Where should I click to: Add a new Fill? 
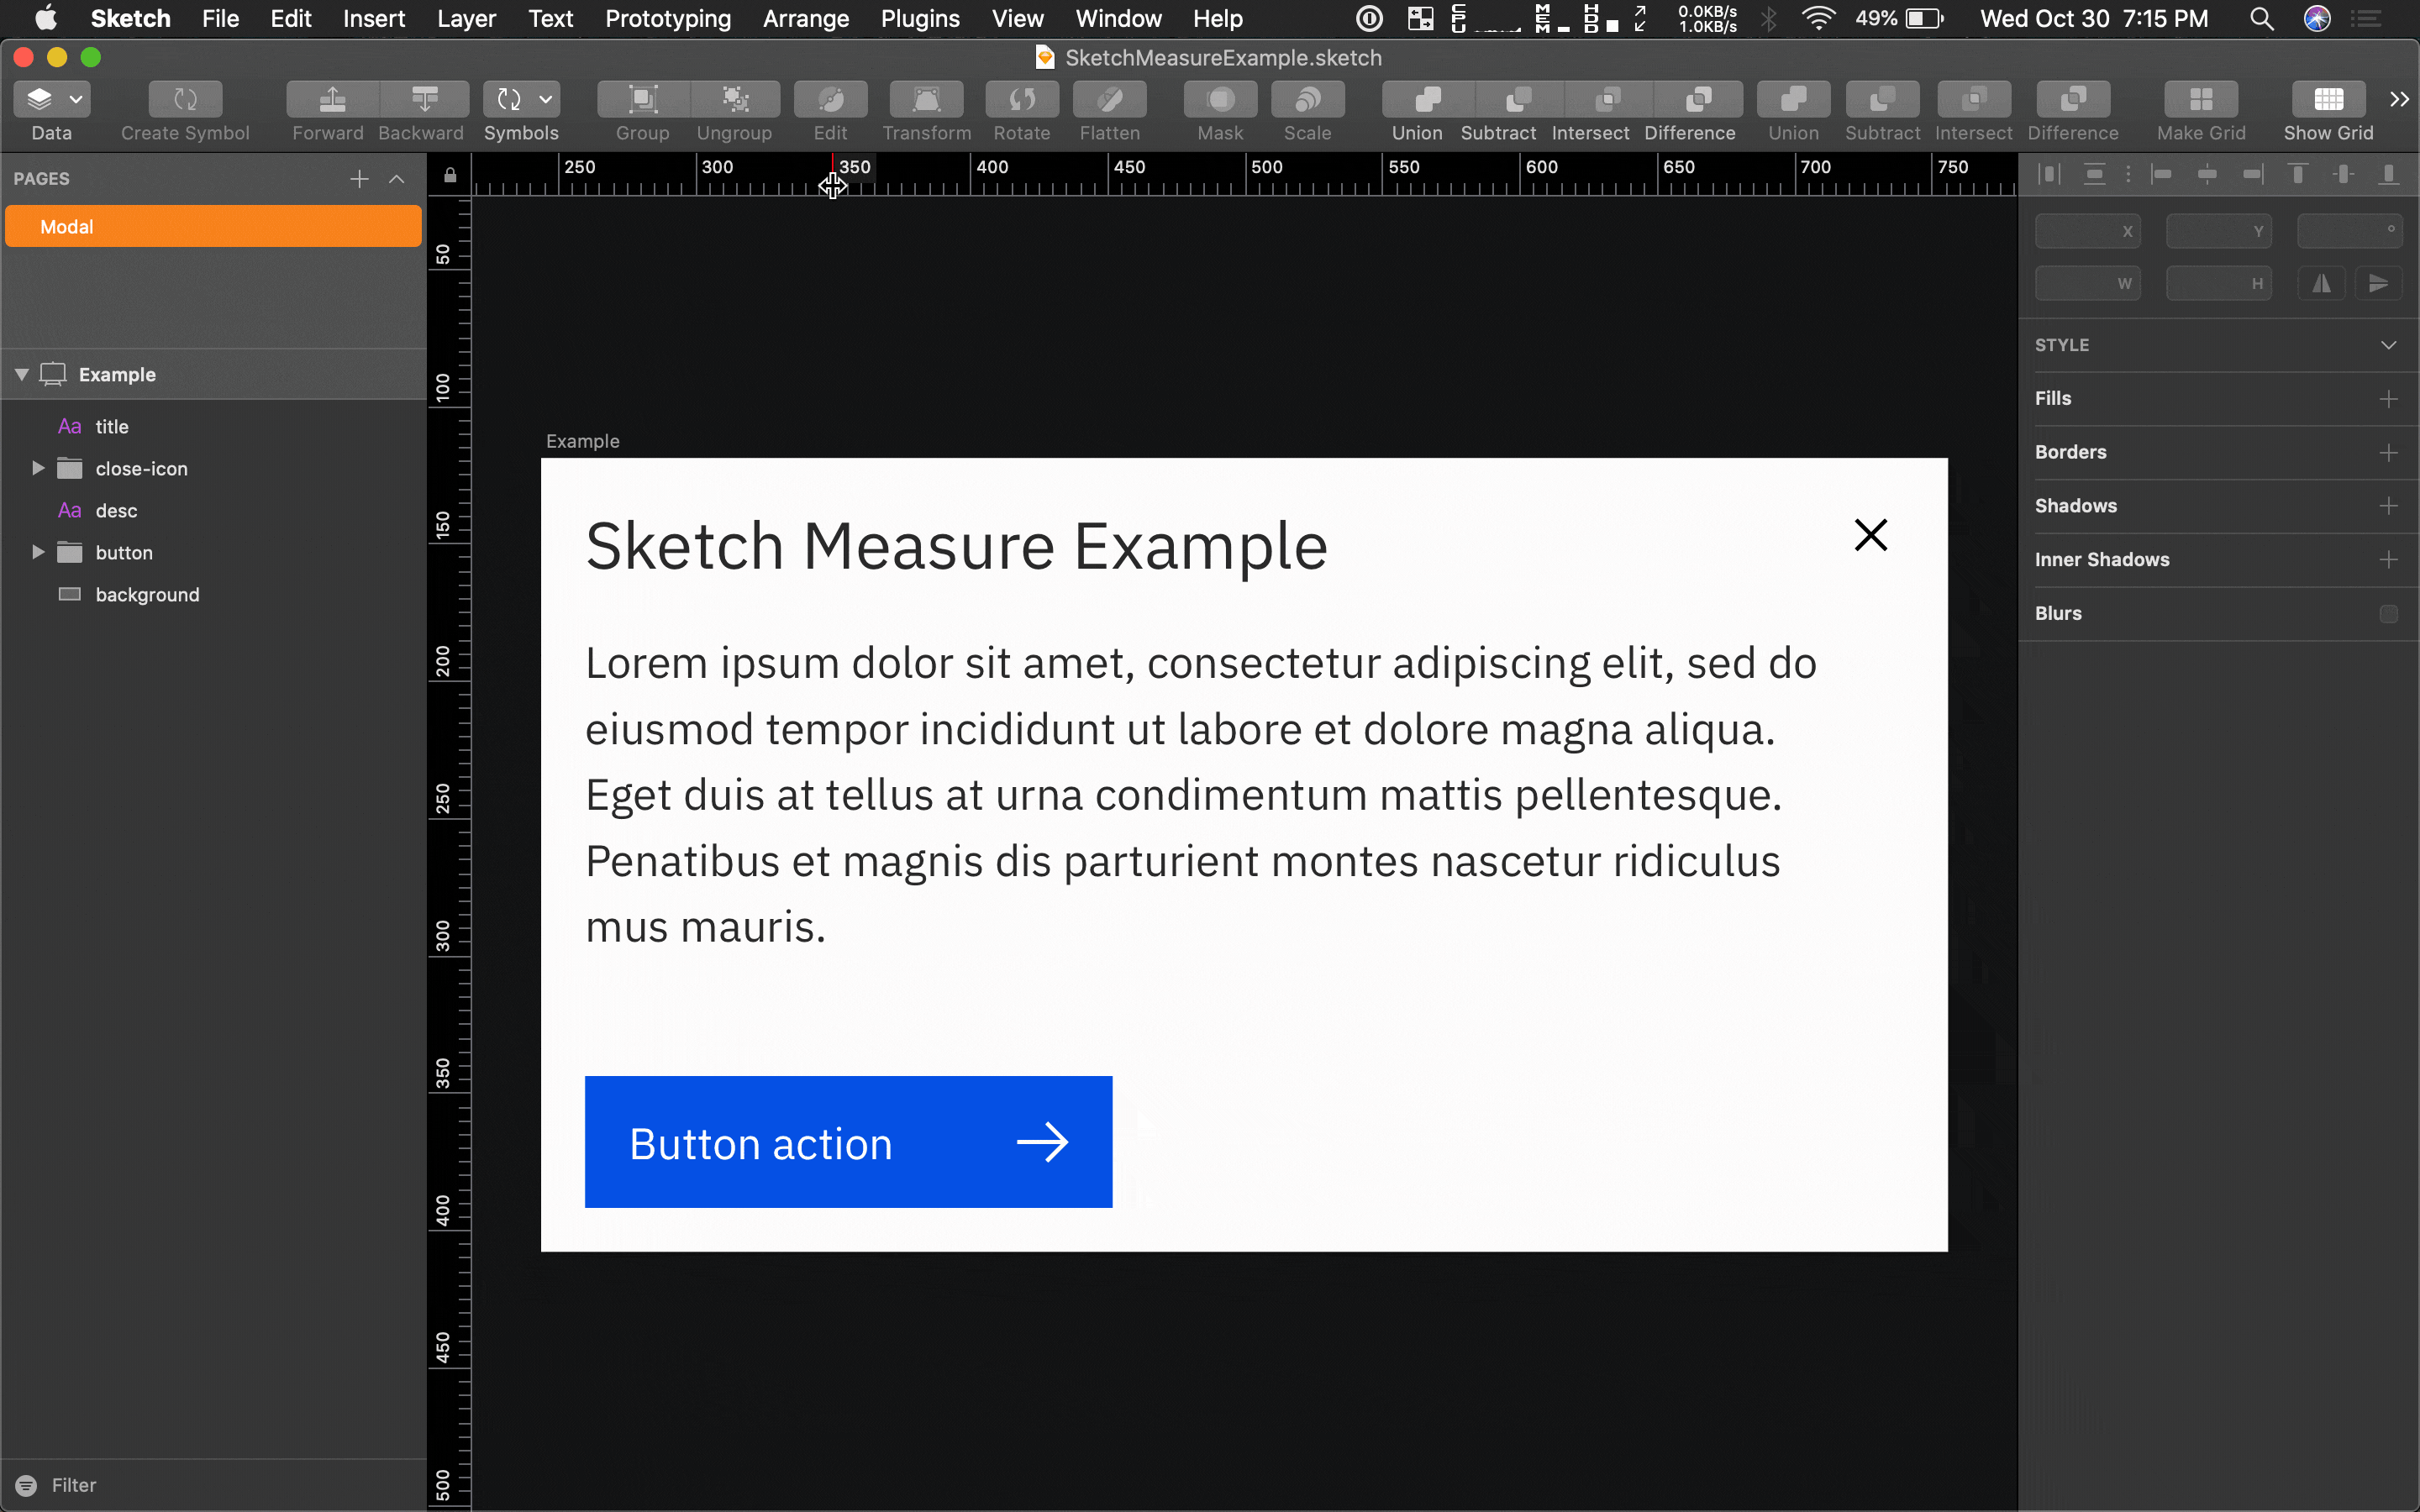pyautogui.click(x=2389, y=399)
